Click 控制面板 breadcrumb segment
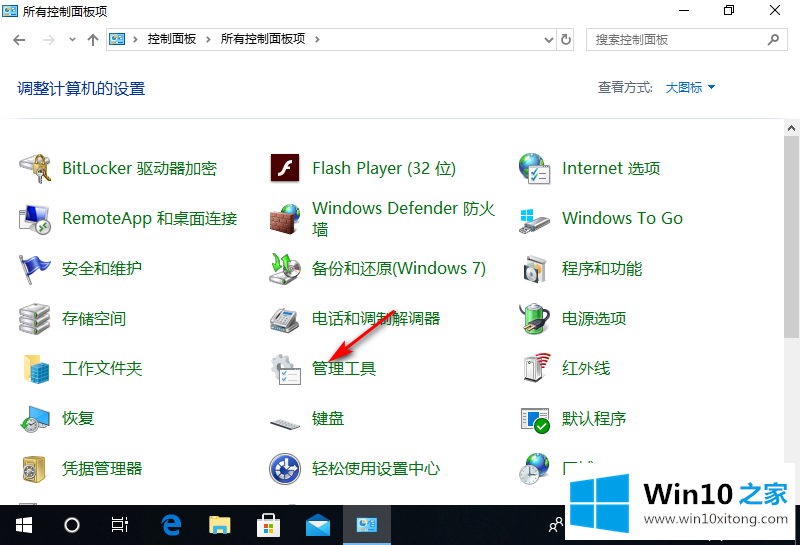 [x=172, y=39]
